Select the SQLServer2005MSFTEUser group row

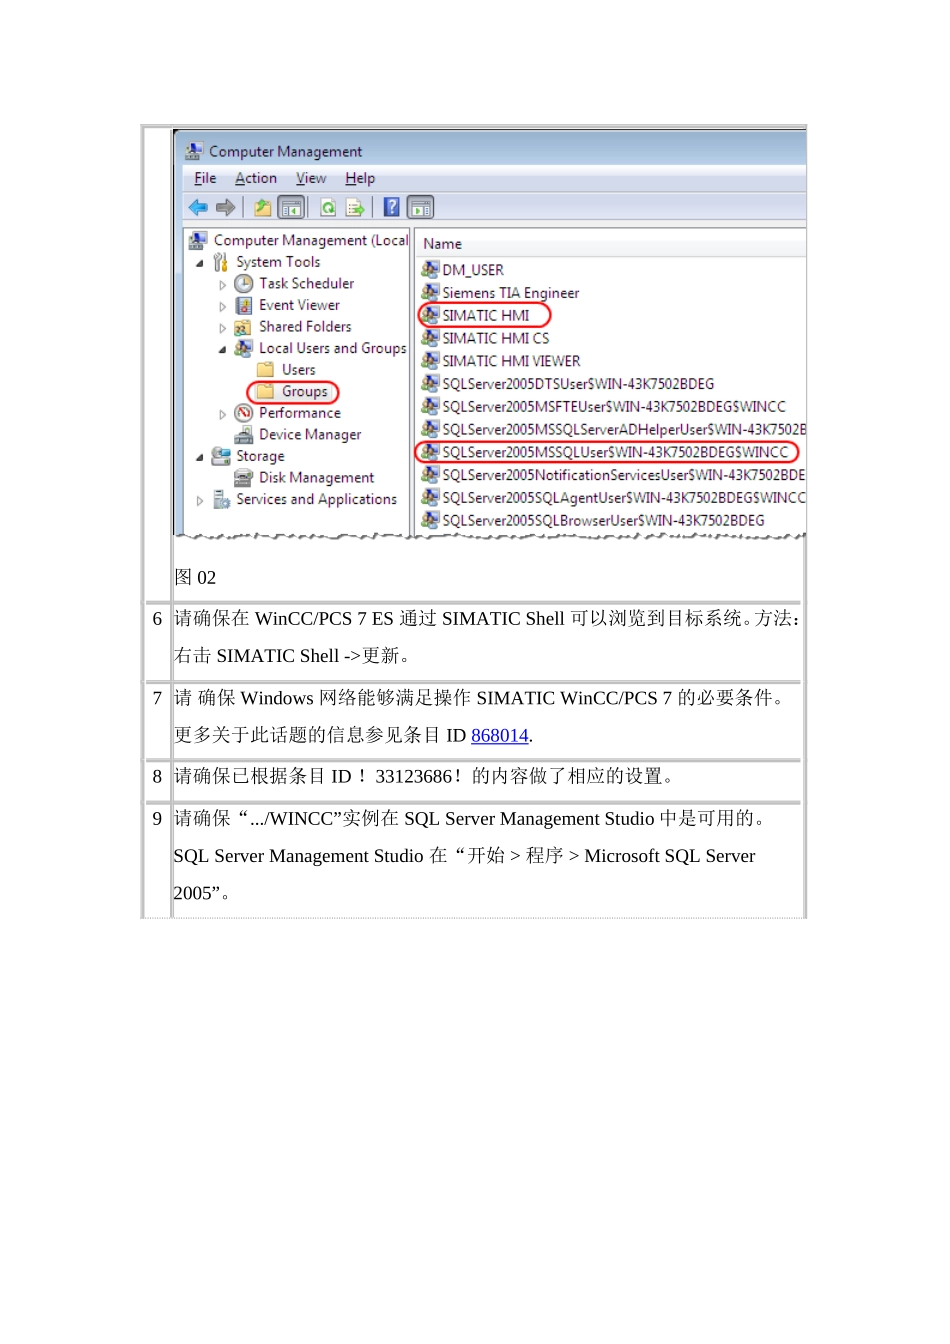614,407
